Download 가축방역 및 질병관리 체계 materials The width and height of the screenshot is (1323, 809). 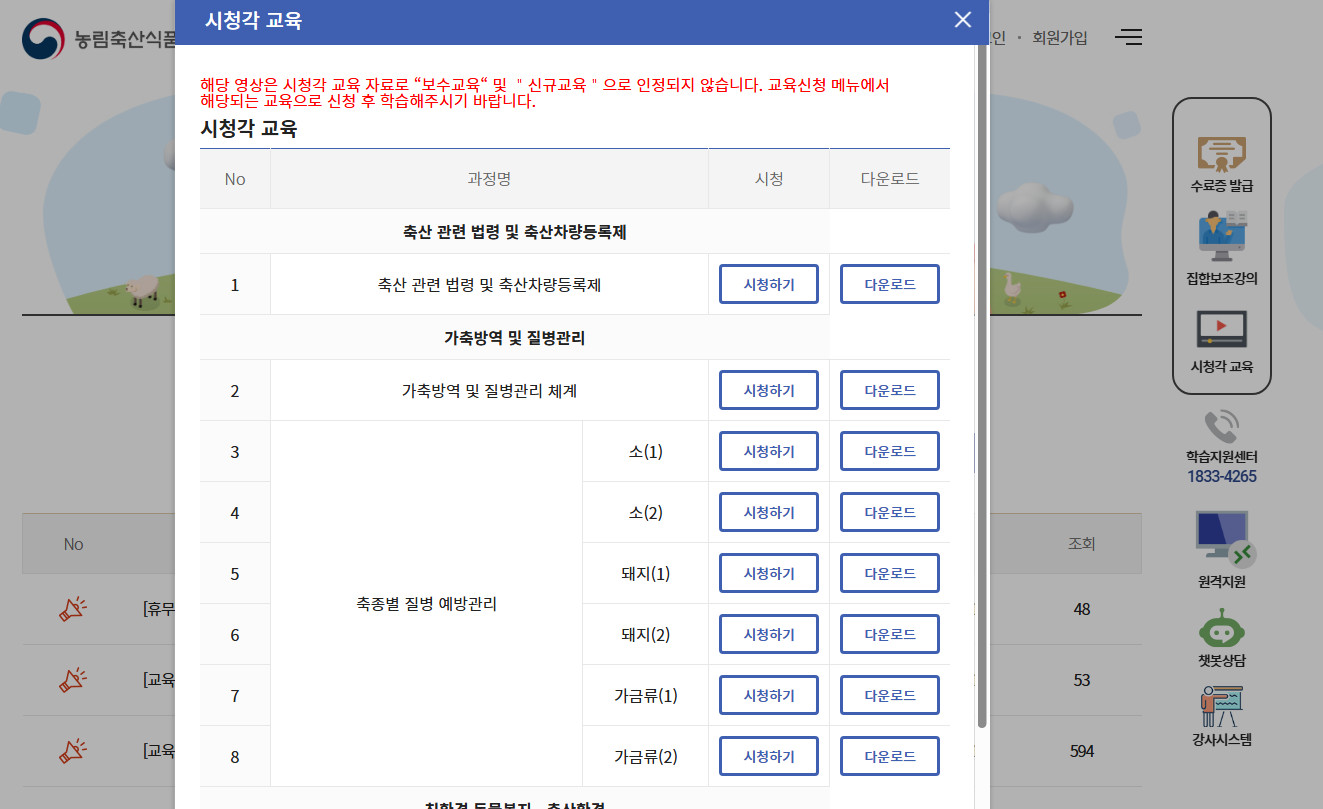[x=889, y=390]
